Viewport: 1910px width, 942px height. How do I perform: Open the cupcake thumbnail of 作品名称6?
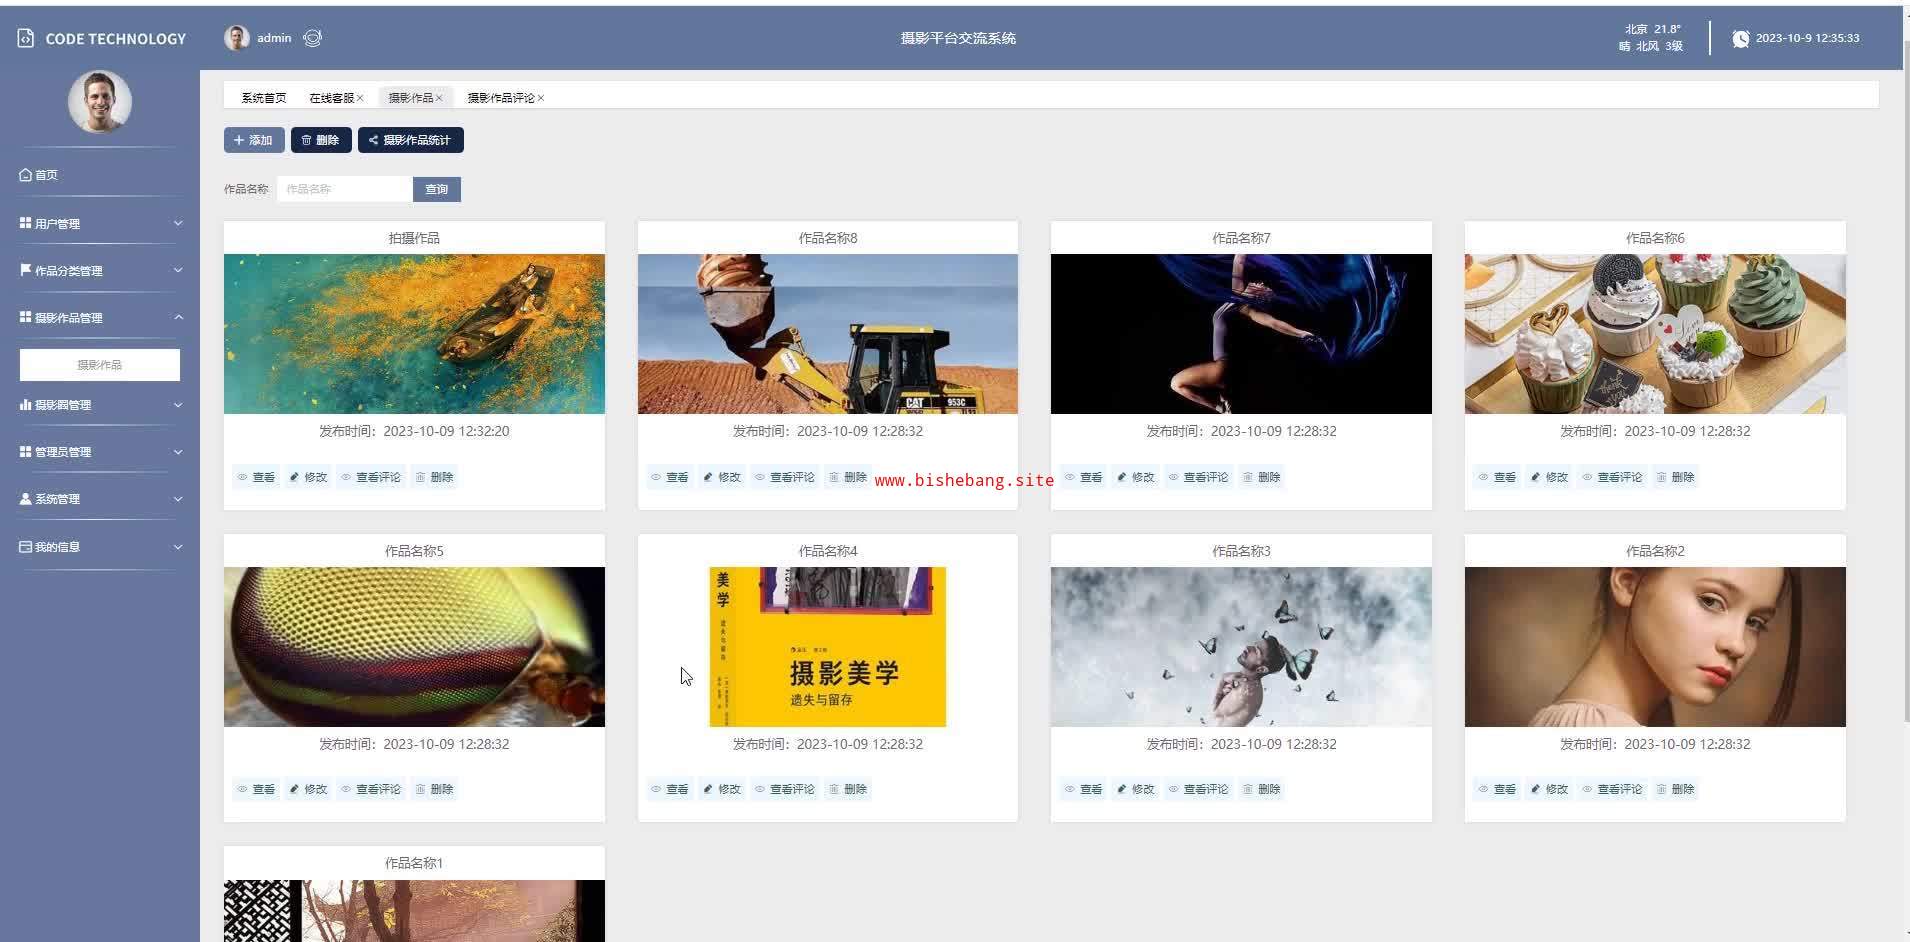(1655, 334)
